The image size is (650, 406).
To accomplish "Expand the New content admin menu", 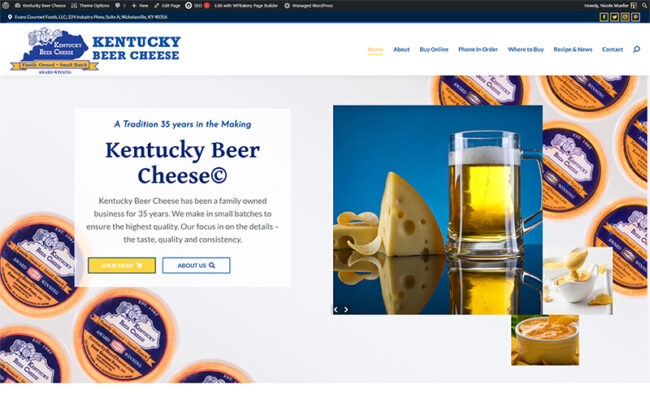I will 140,5.
